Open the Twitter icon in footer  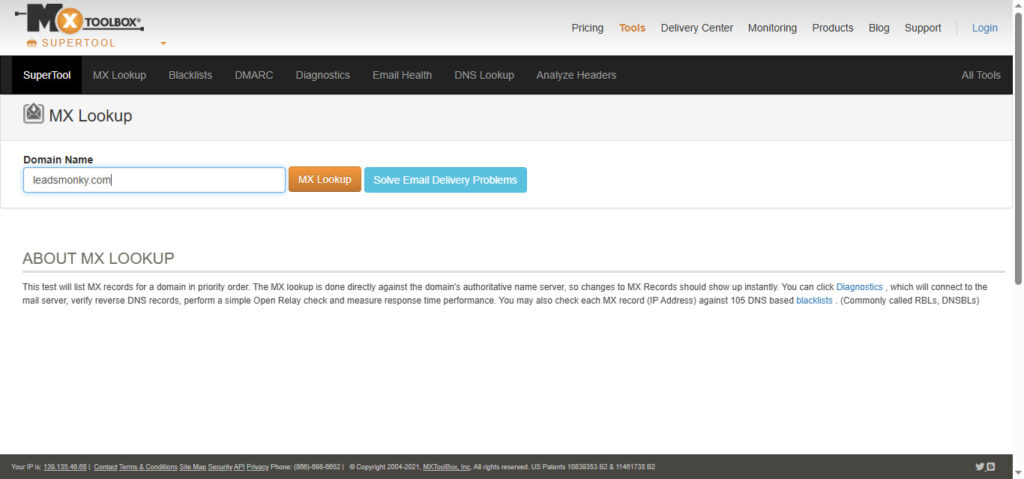point(979,467)
